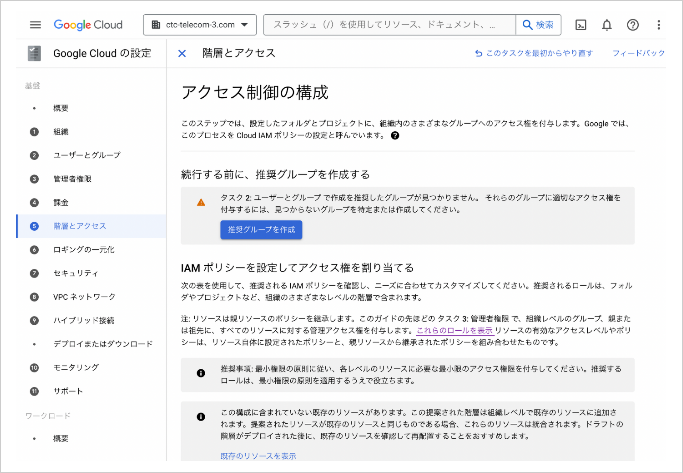The height and width of the screenshot is (473, 683).
Task: Click このタスクを最初からやり直す link
Action: tap(538, 54)
